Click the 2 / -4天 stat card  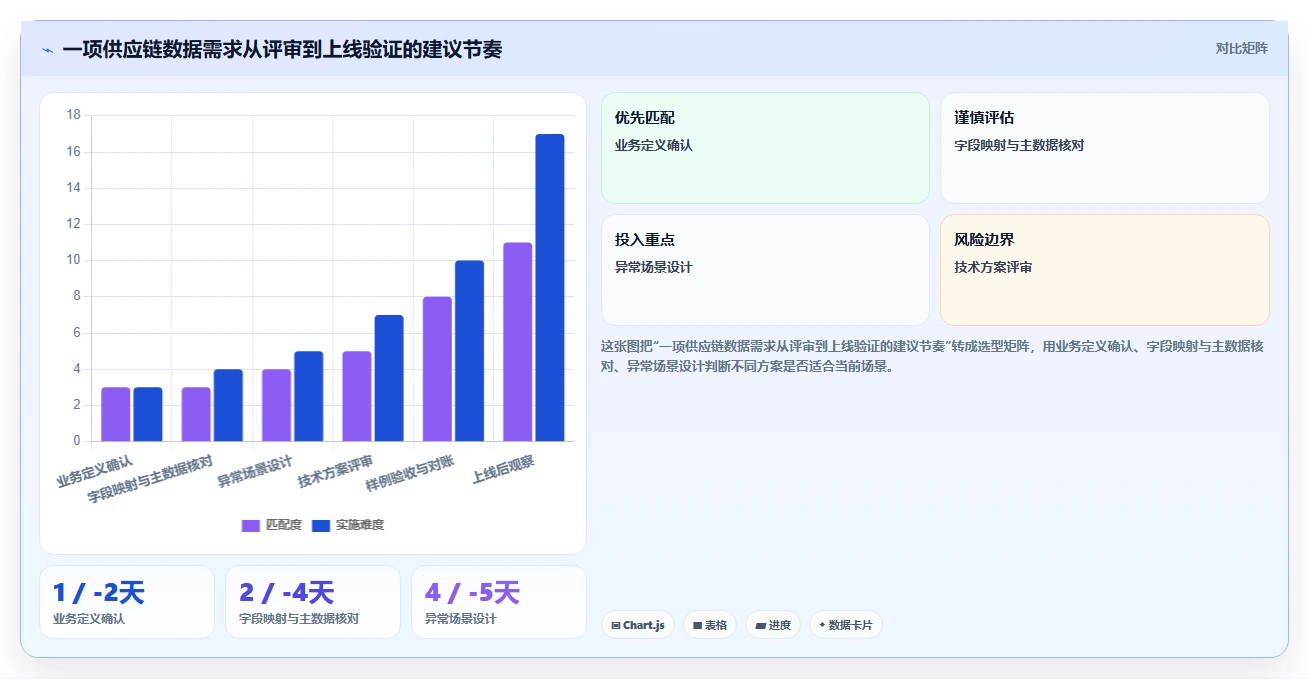[x=313, y=602]
